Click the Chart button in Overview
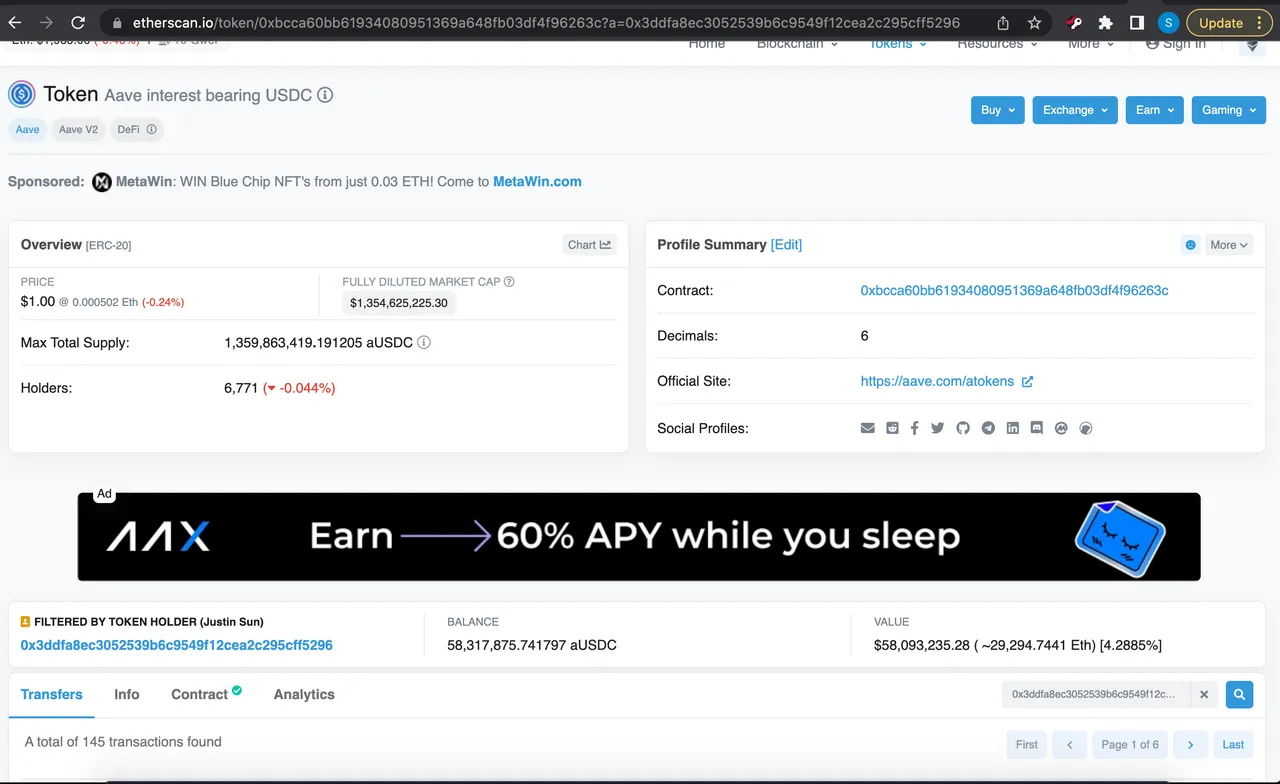Screen dimensions: 1280x784 (589, 245)
